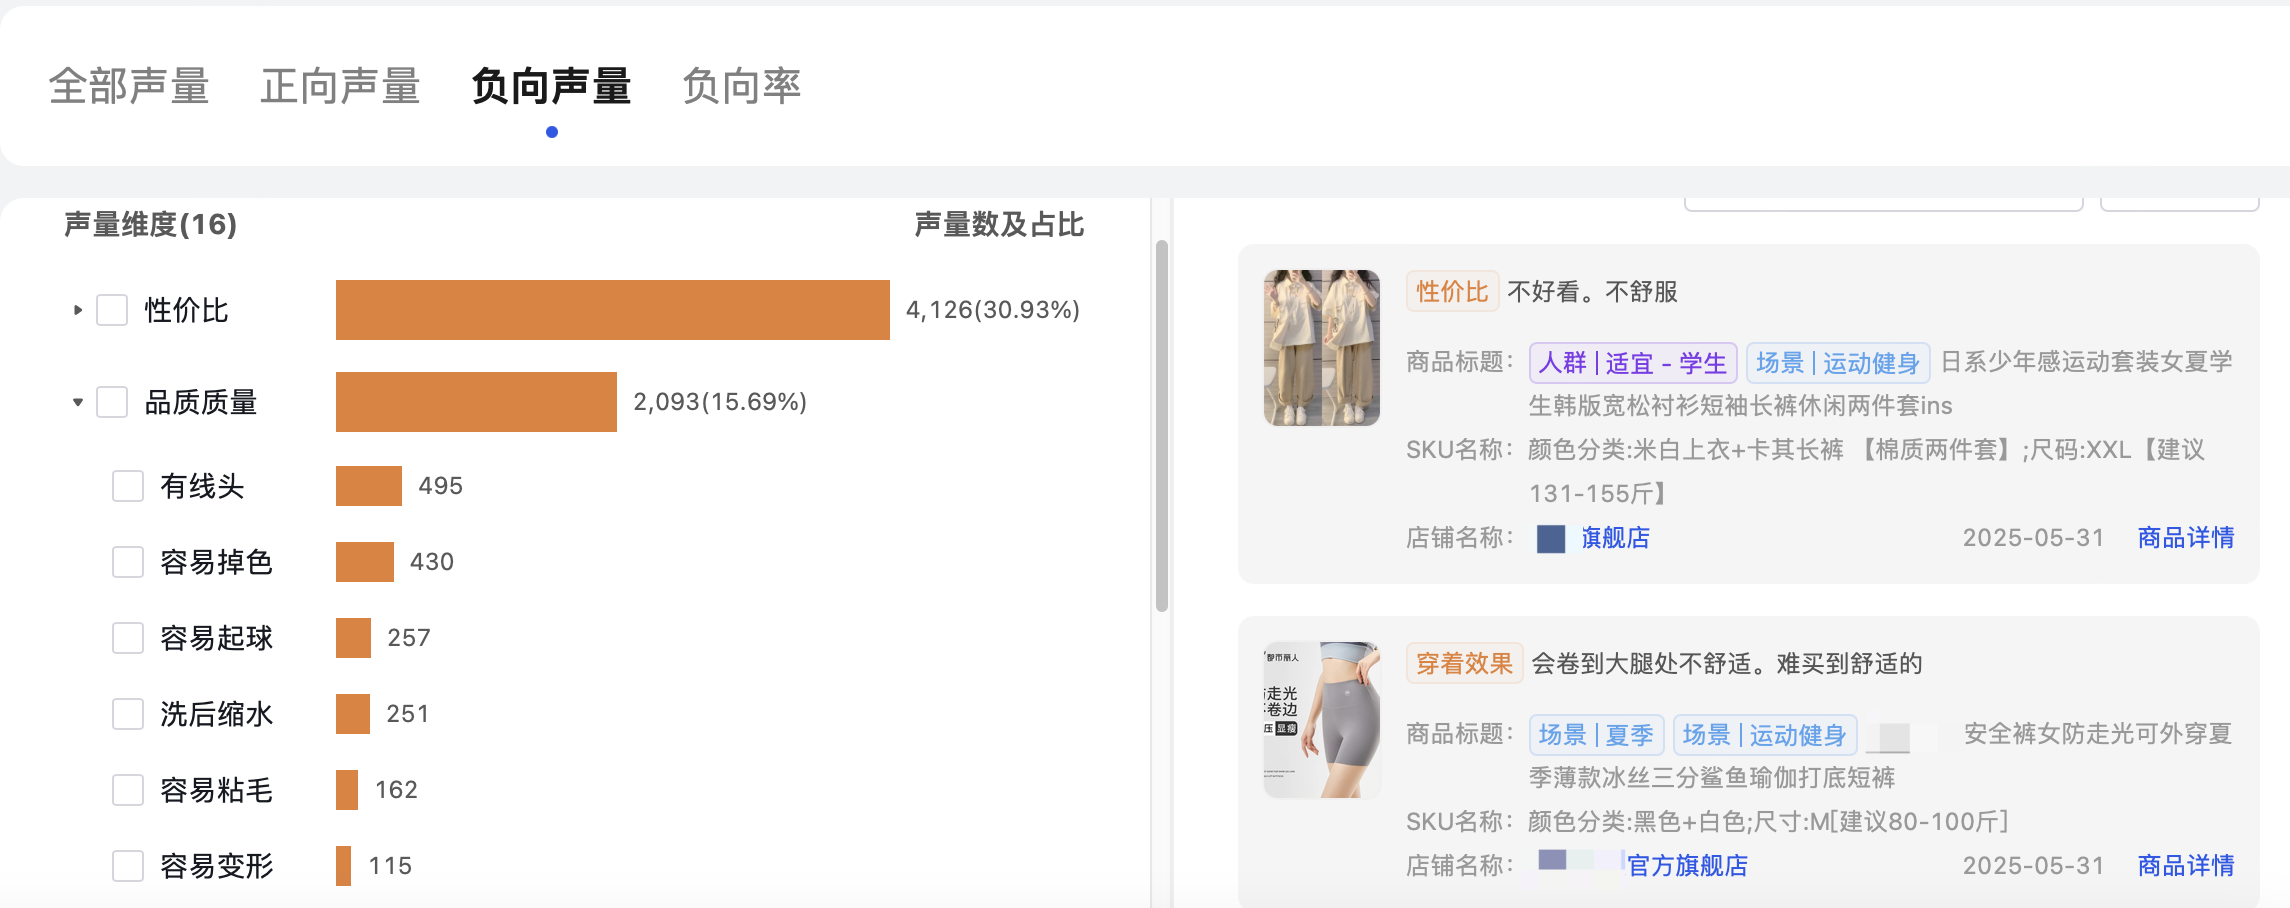Click the 旗舰店 store name link
2290x908 pixels.
click(1615, 538)
